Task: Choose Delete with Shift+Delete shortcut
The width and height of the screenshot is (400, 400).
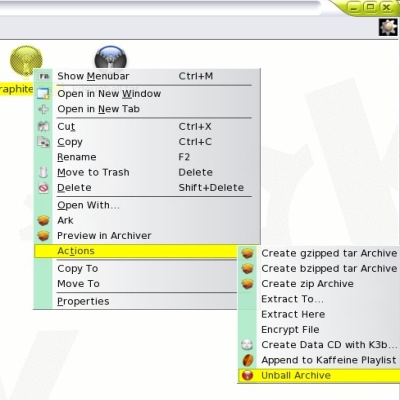Action: [147, 188]
